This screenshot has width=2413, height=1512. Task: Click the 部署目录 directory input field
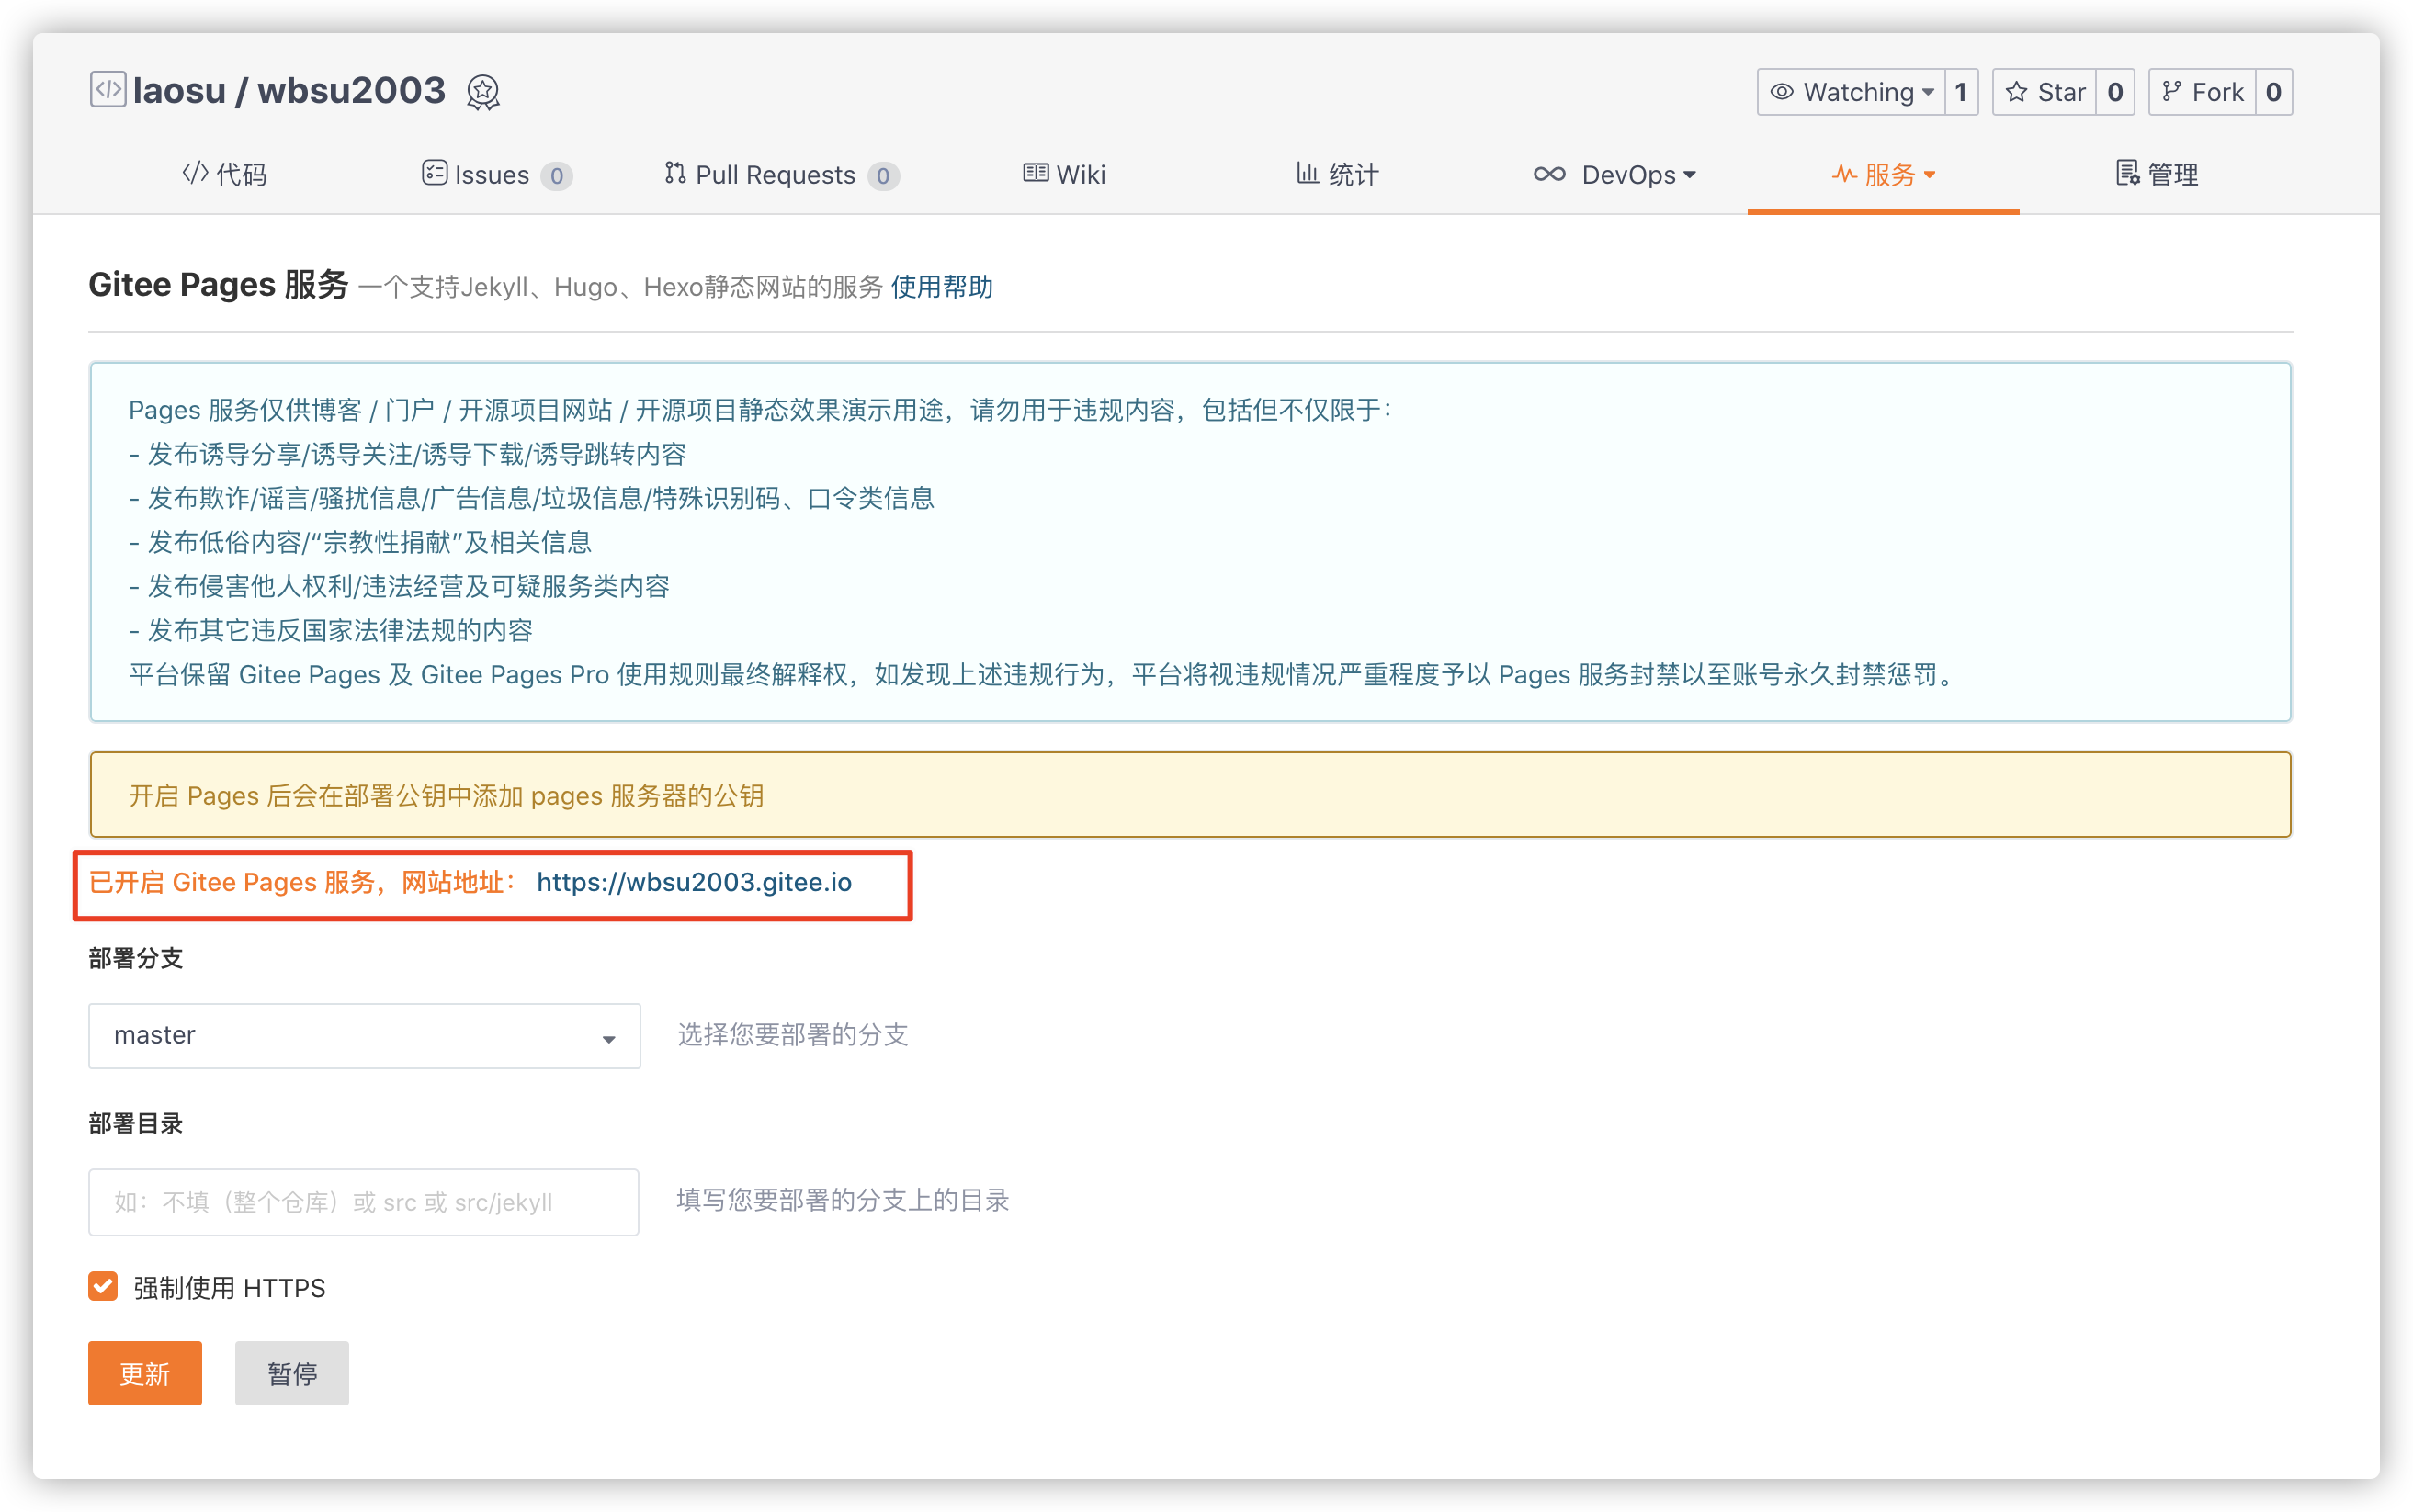point(364,1202)
